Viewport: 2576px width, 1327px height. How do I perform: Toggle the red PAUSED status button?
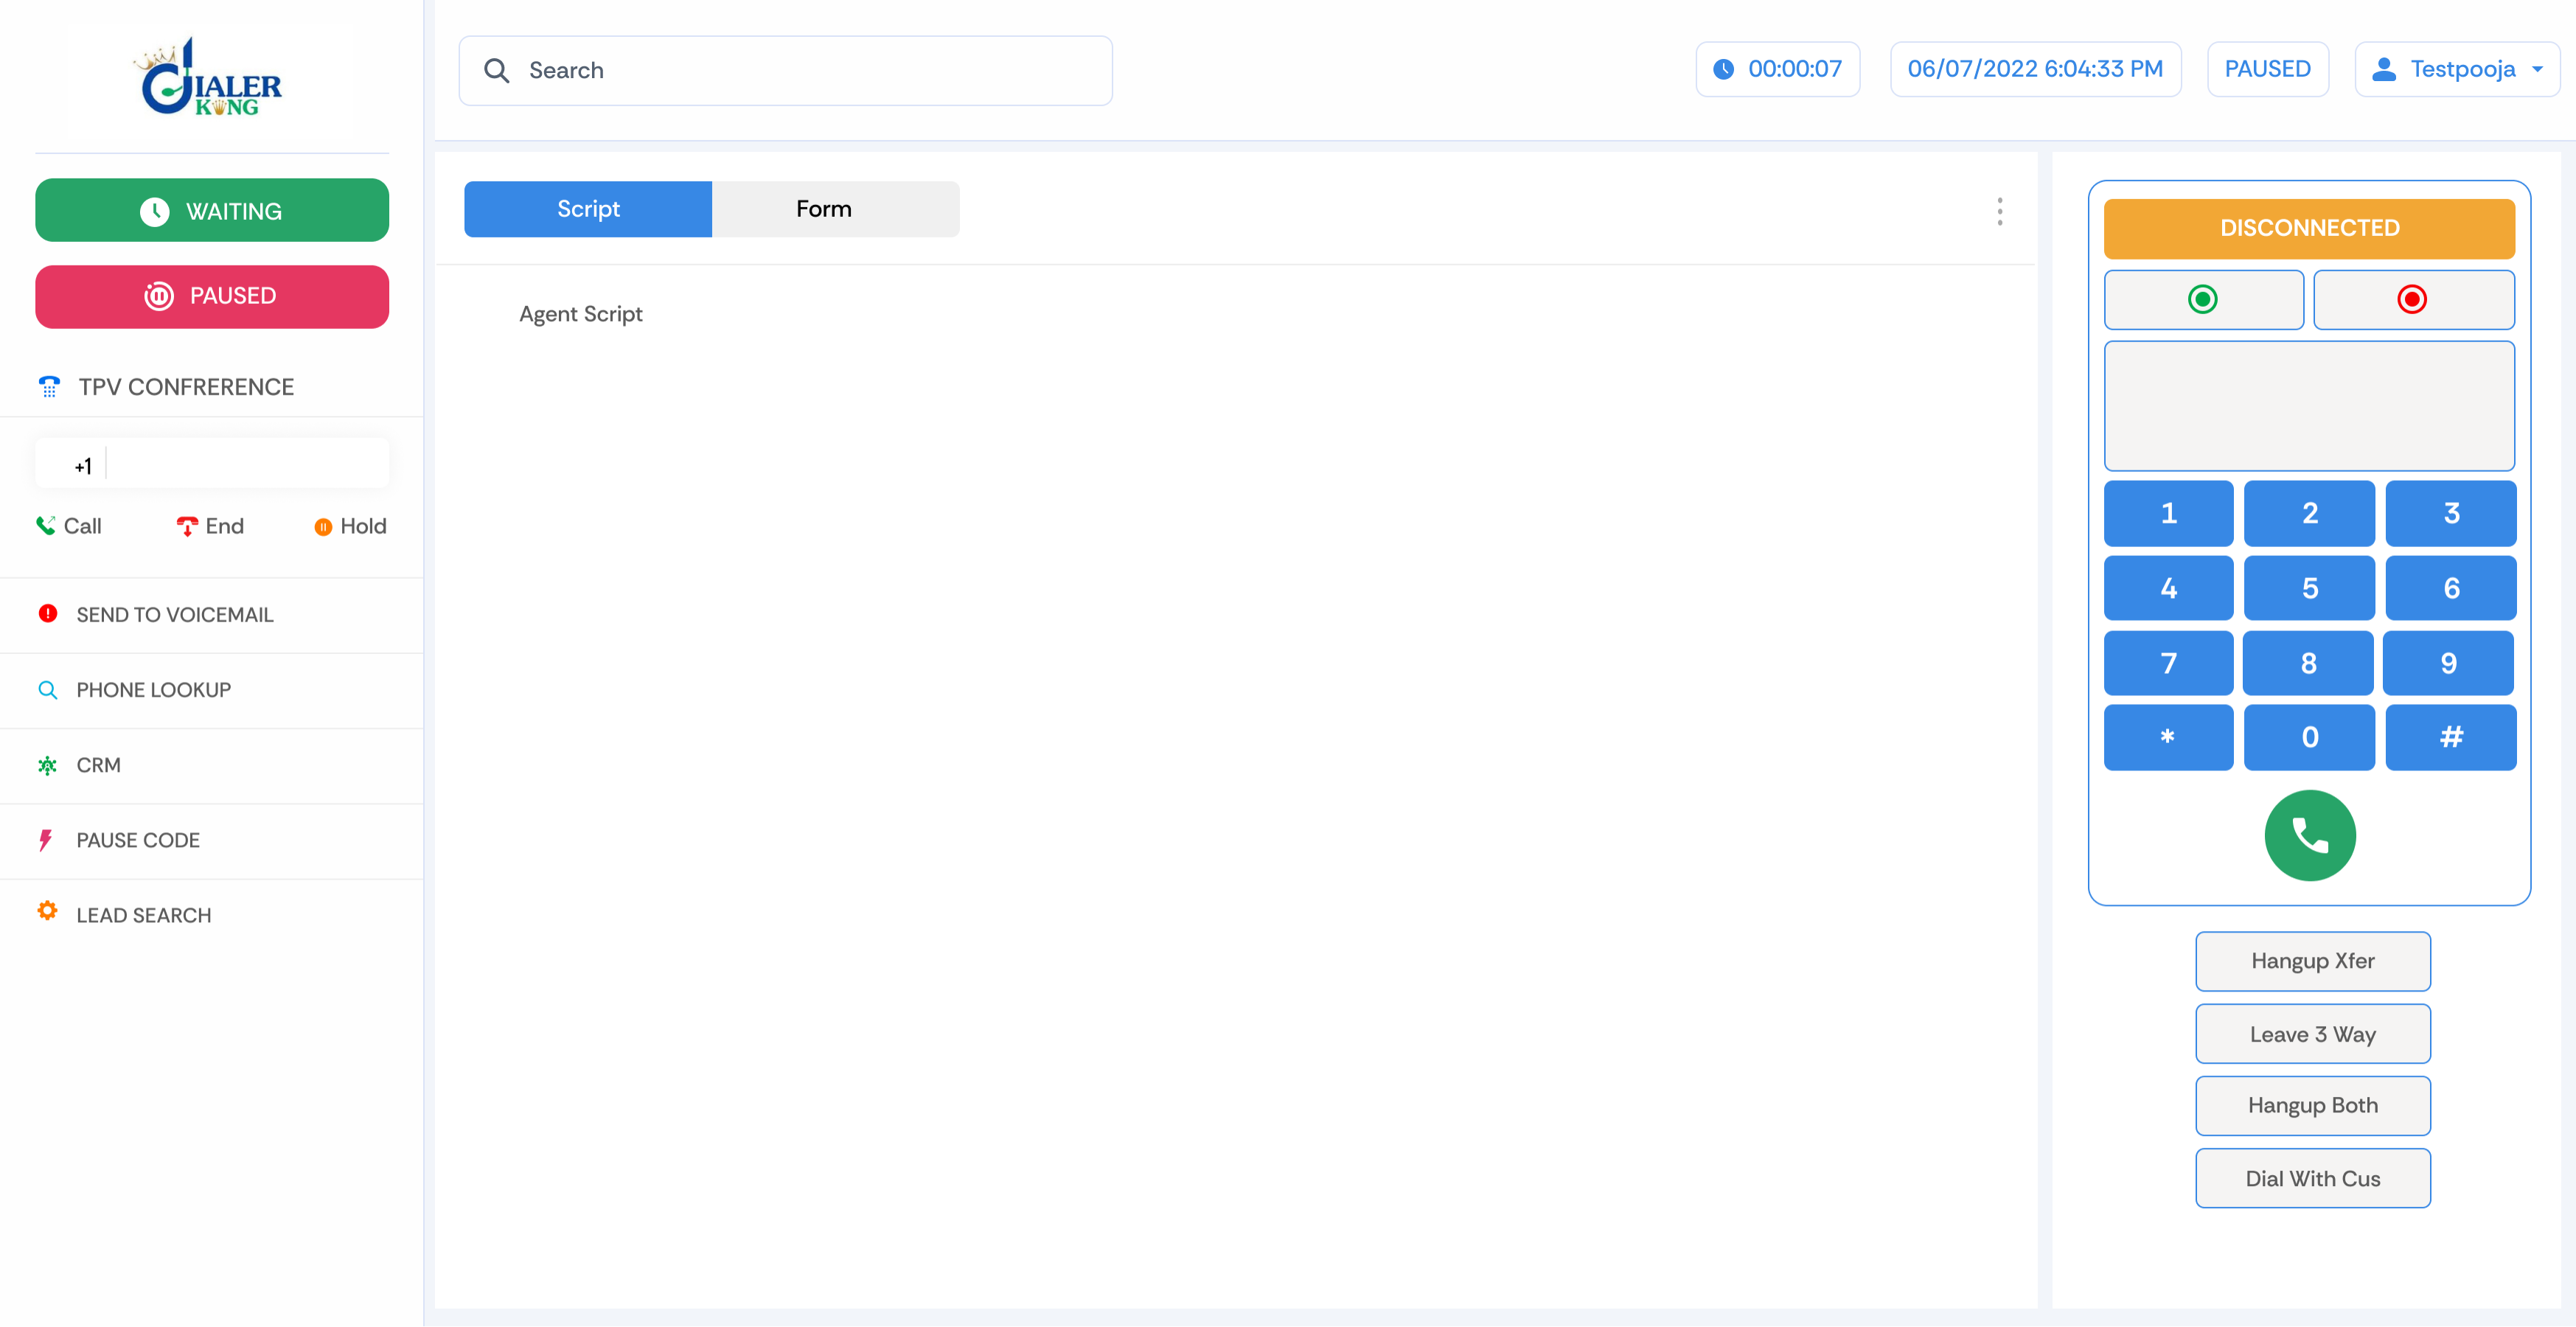pyautogui.click(x=212, y=296)
